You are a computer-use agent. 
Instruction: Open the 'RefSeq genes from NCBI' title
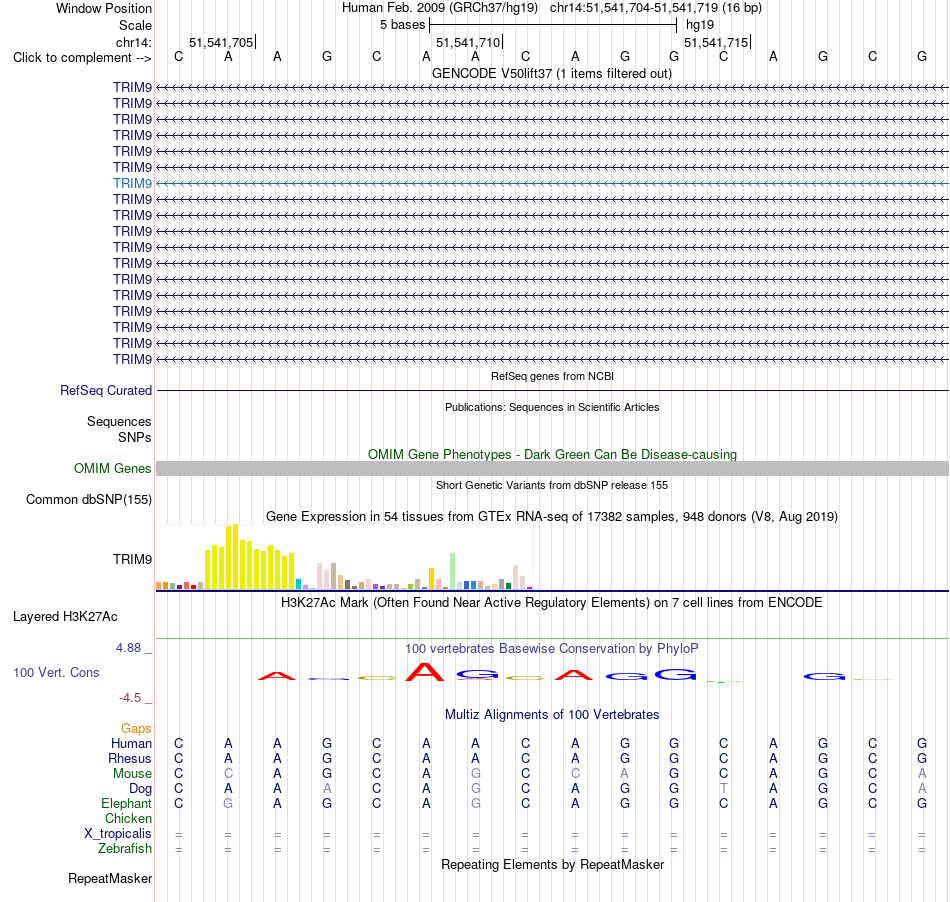tap(552, 376)
